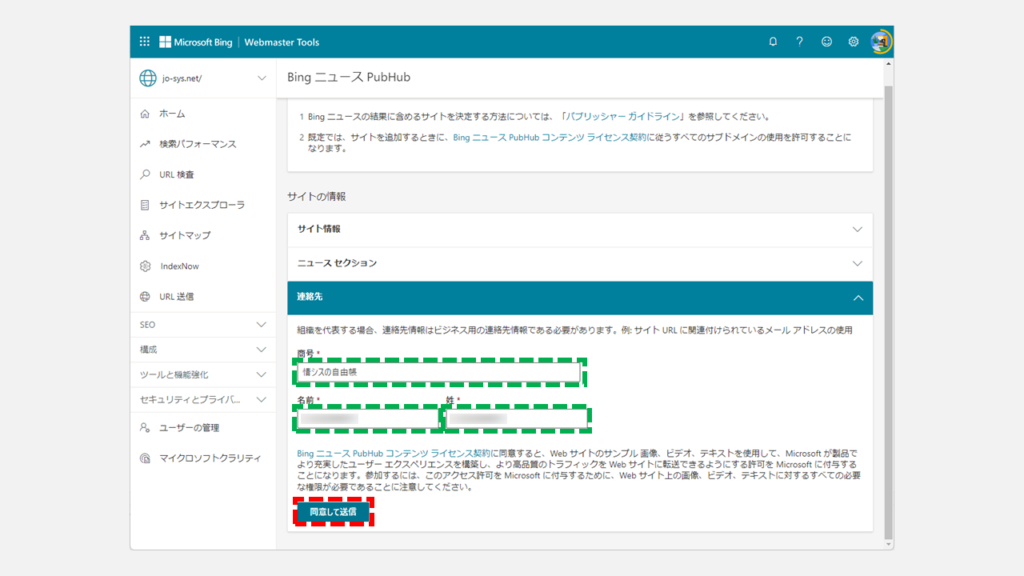This screenshot has width=1024, height=576.
Task: Click the page vertical scrollbar
Action: [887, 300]
